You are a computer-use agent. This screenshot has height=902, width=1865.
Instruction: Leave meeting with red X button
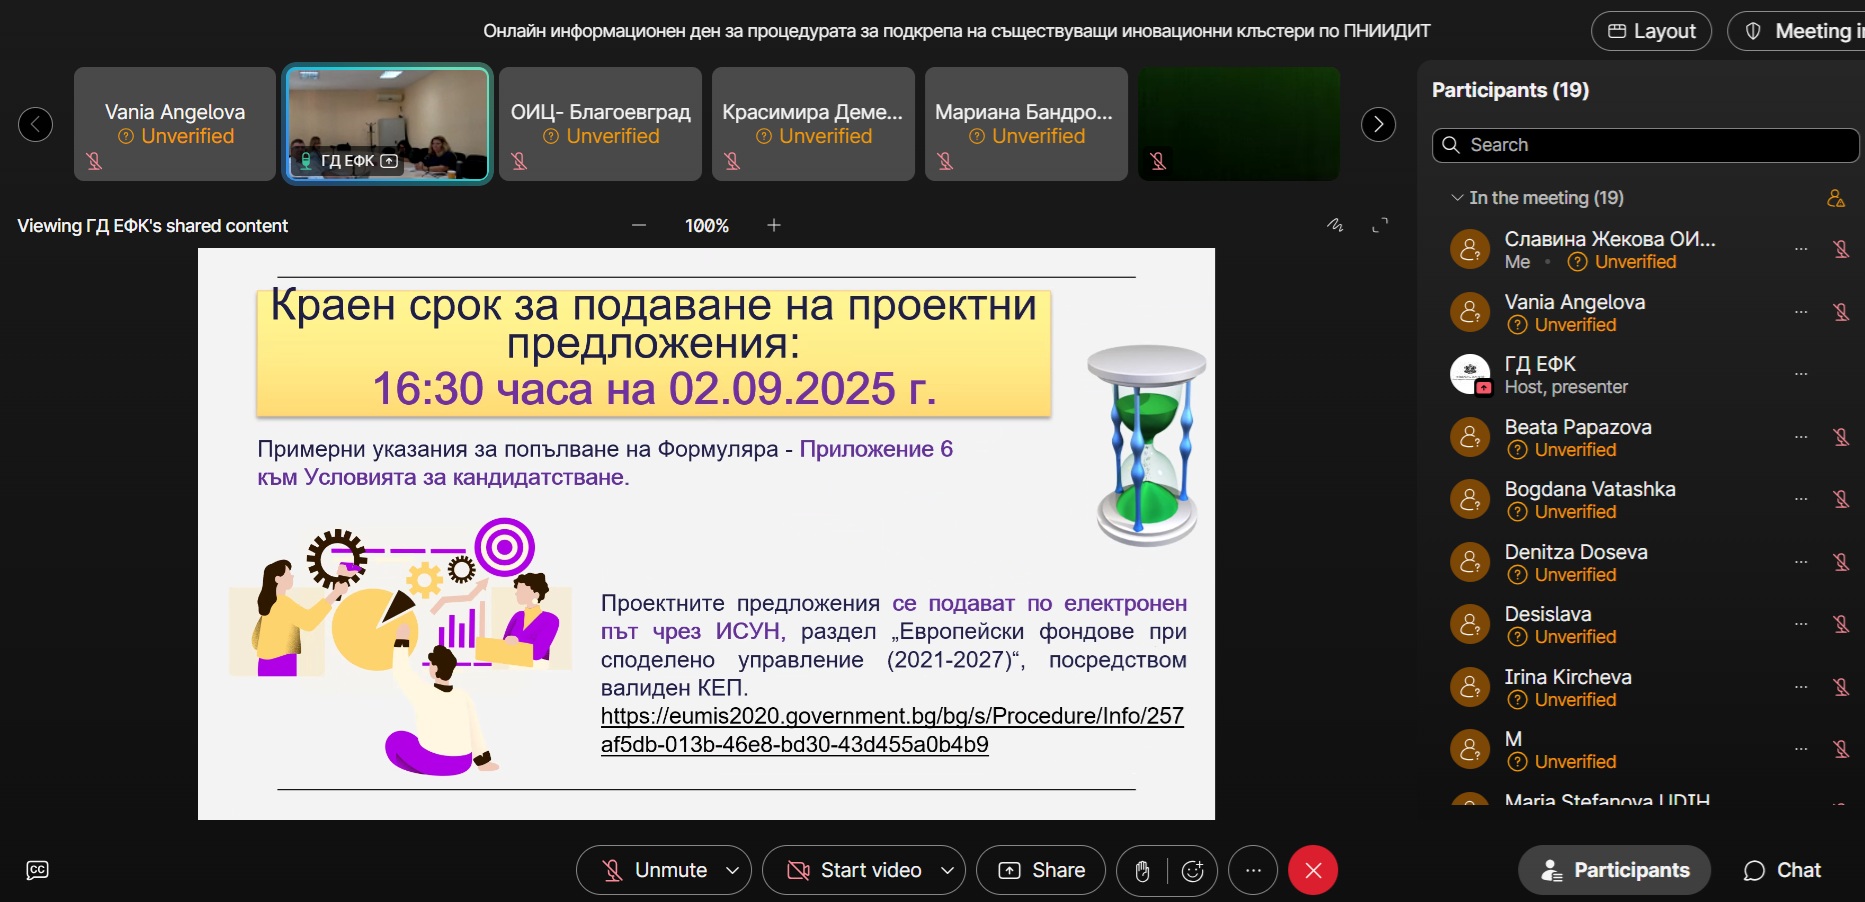(1313, 870)
